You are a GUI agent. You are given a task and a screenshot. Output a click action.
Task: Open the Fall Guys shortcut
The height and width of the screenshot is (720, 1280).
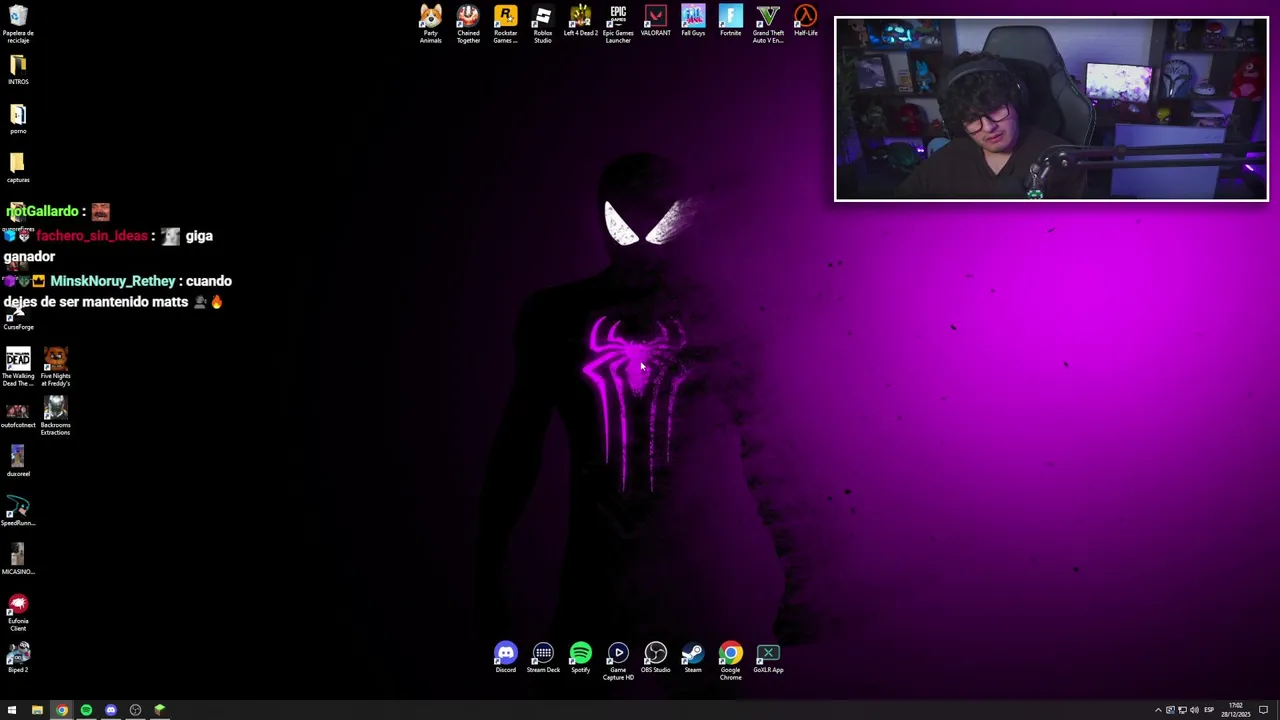(x=693, y=21)
